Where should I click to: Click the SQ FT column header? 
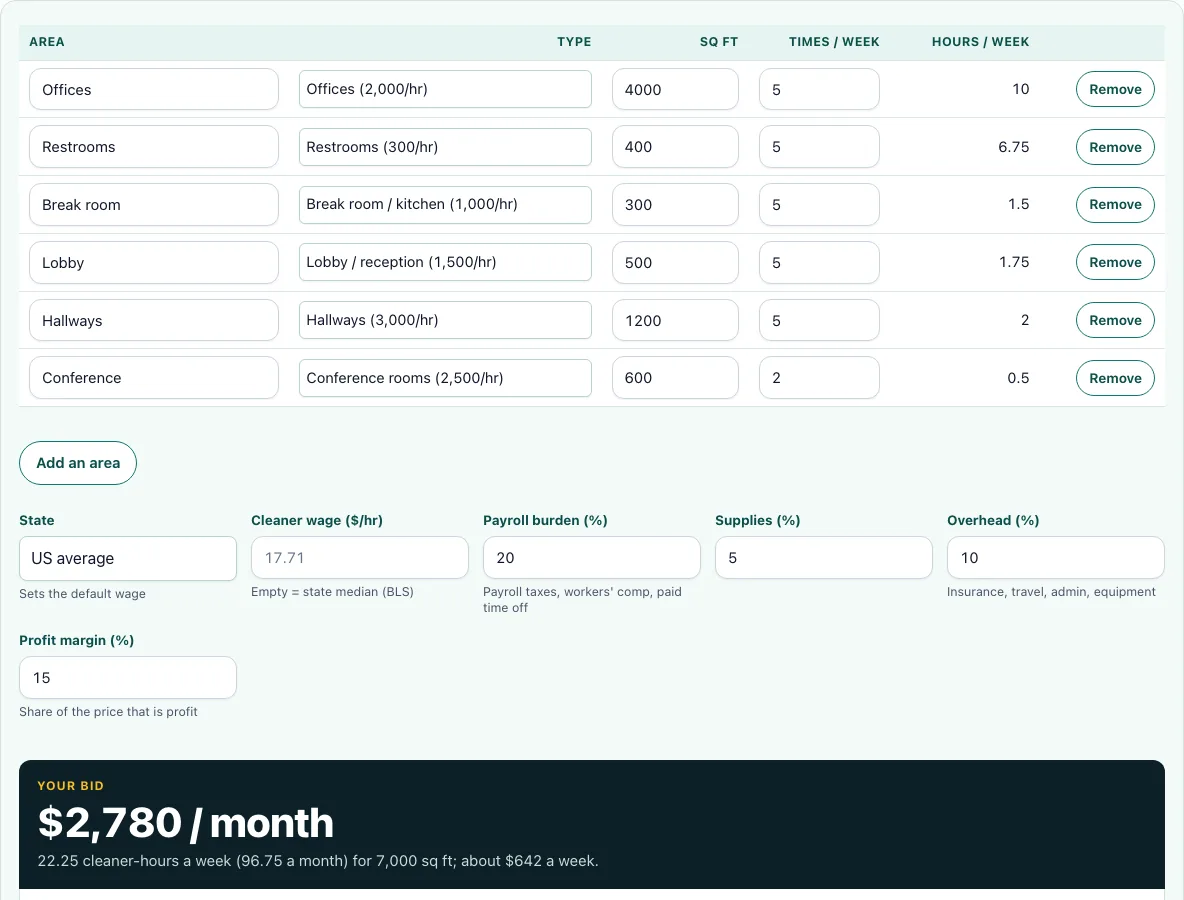tap(718, 42)
